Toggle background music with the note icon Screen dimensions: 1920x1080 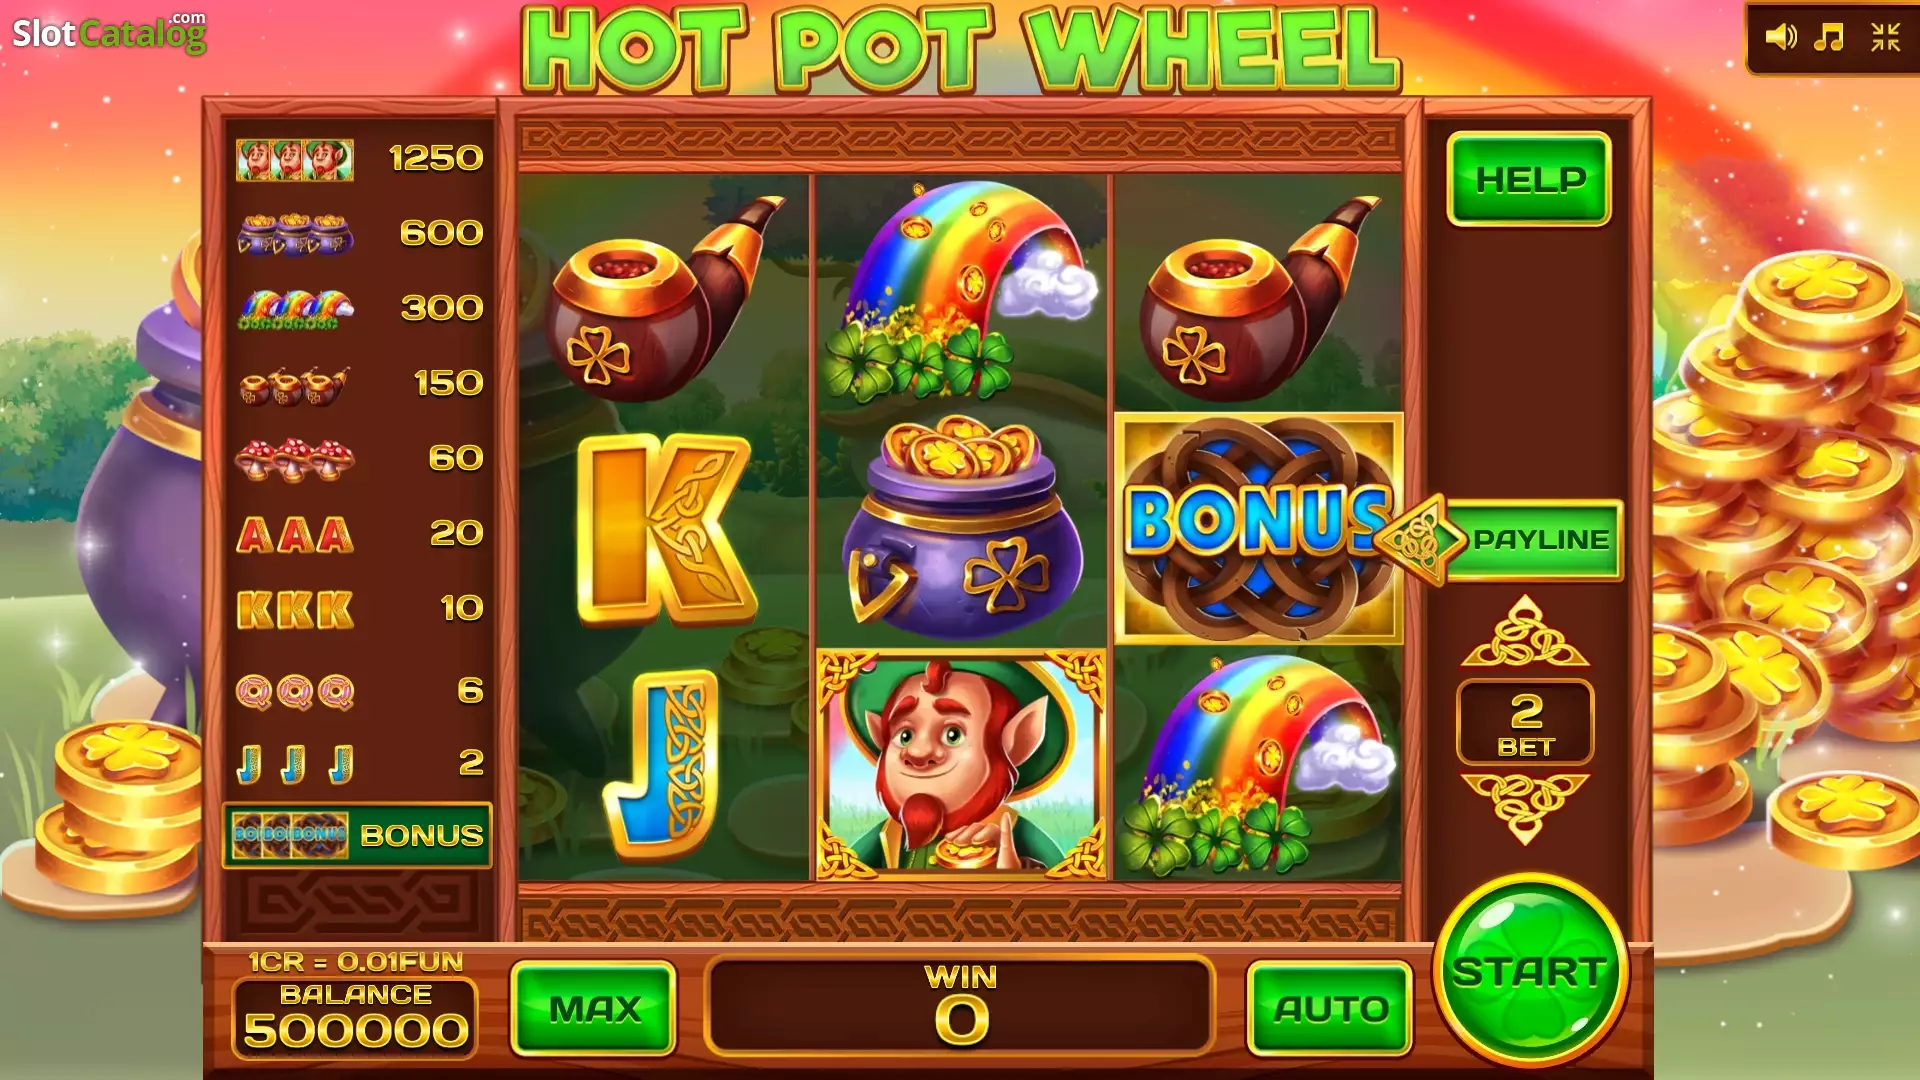(x=1829, y=38)
